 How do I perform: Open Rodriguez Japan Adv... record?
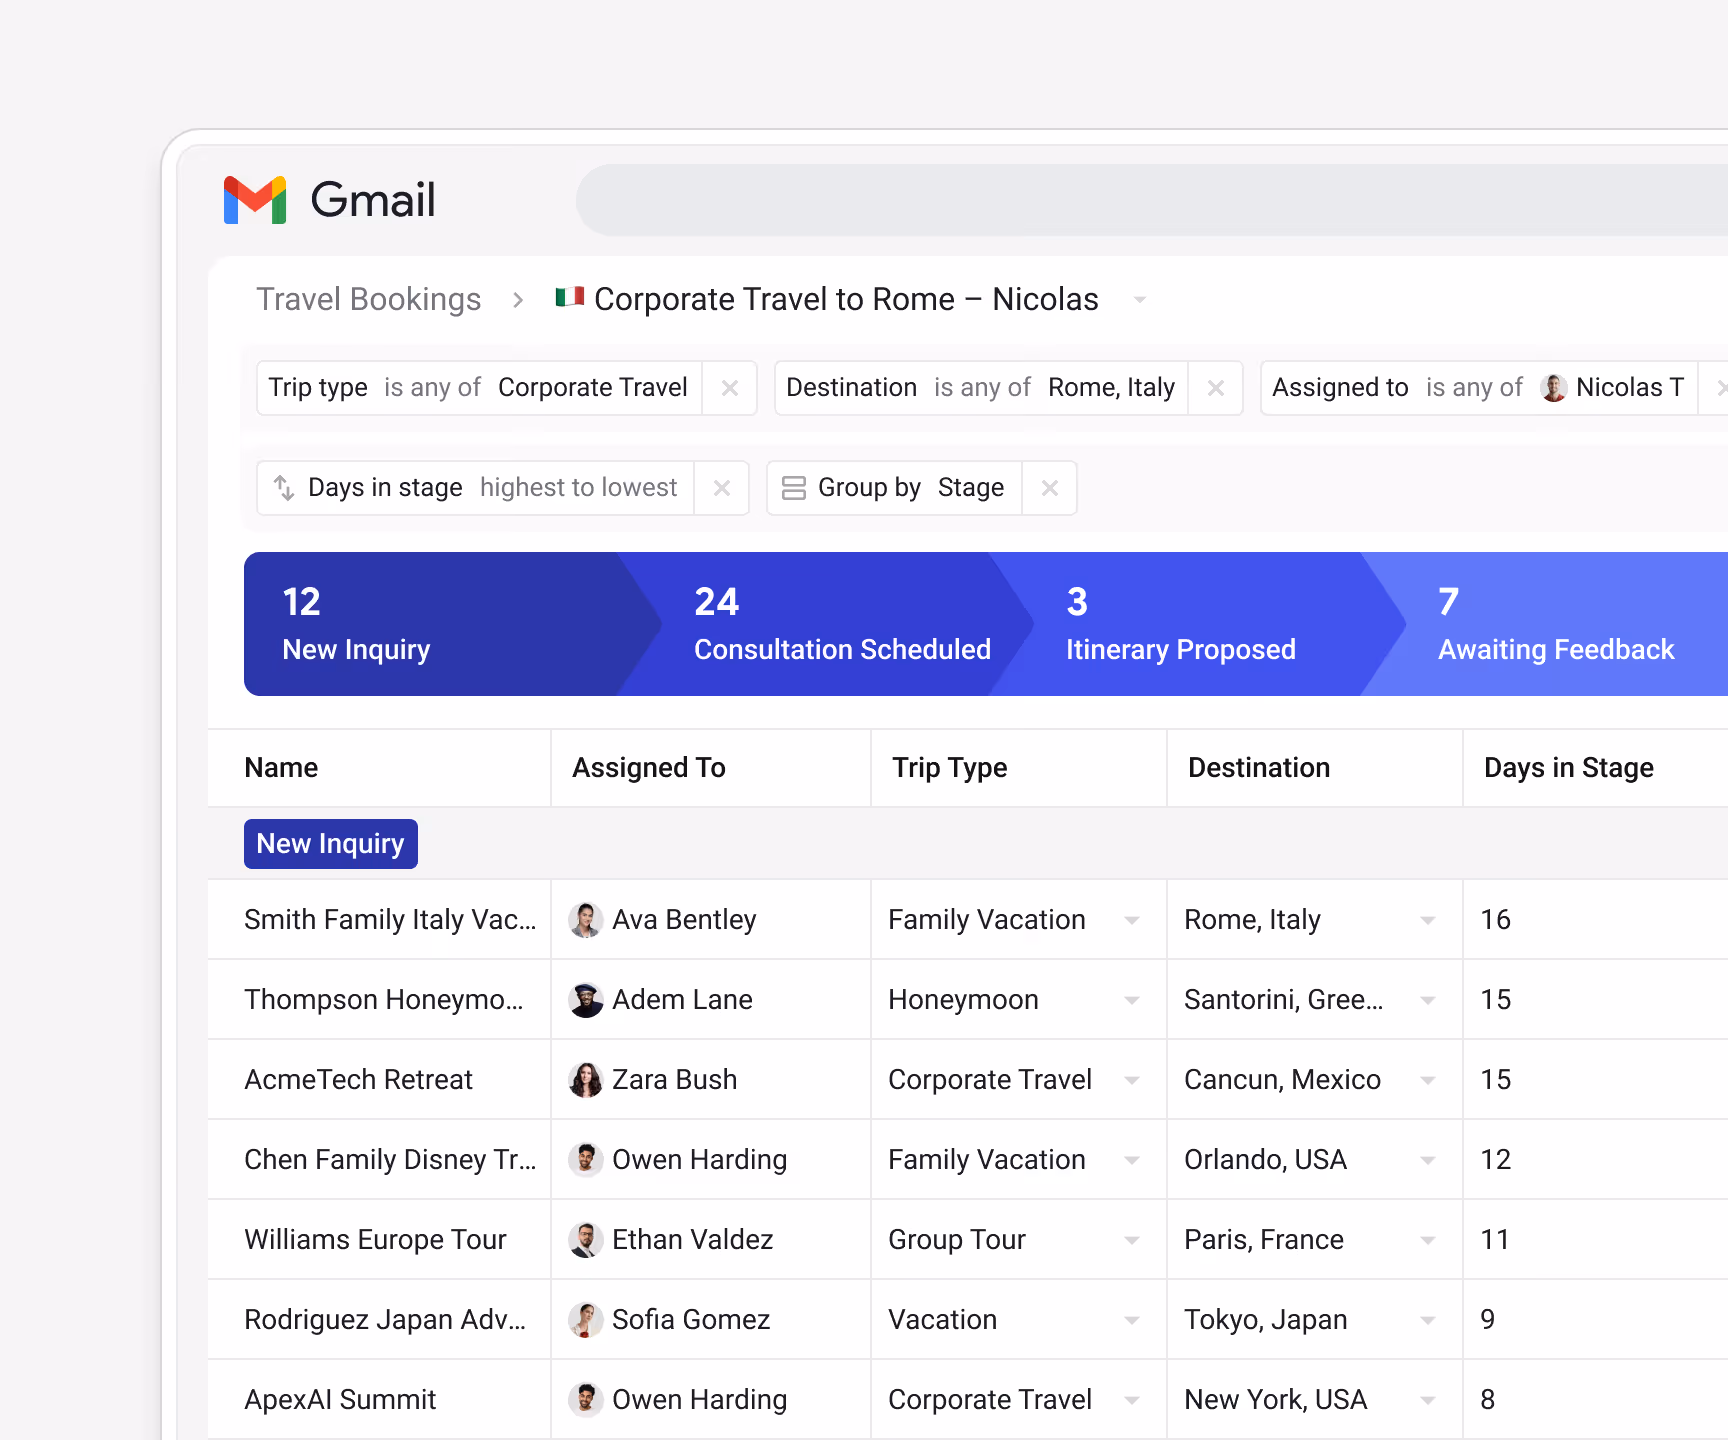pos(385,1320)
